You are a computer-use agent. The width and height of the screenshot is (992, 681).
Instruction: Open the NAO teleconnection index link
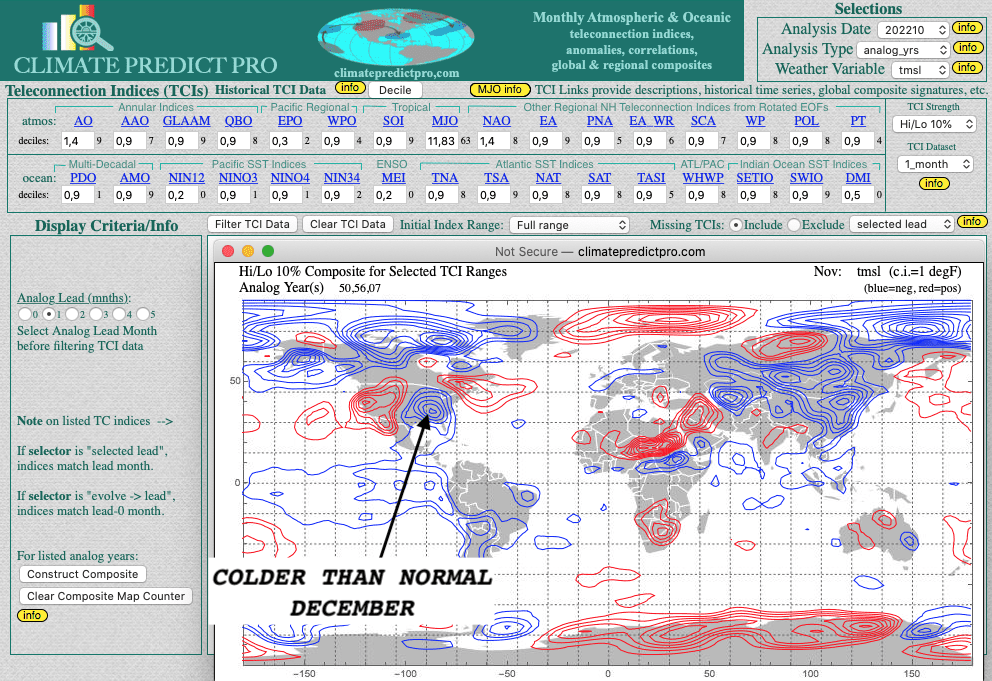(x=496, y=121)
